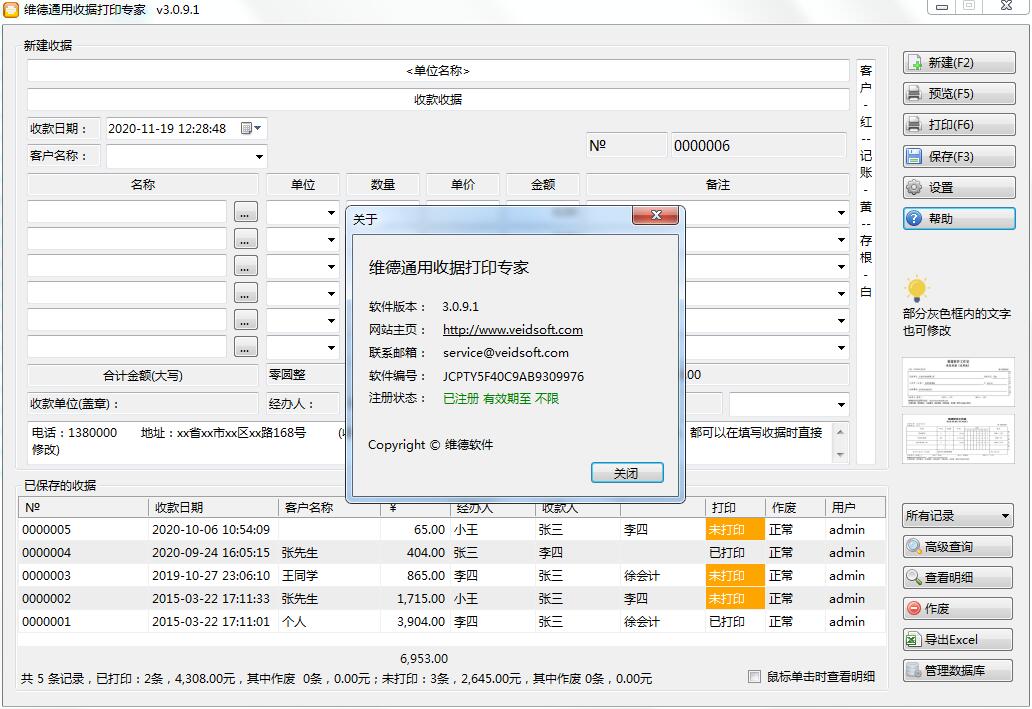The width and height of the screenshot is (1032, 709).
Task: Open dropdown right of 经办人 row
Action: pos(841,404)
